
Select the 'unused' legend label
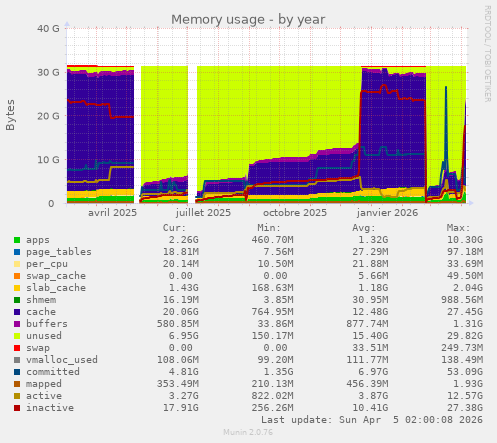[x=44, y=336]
